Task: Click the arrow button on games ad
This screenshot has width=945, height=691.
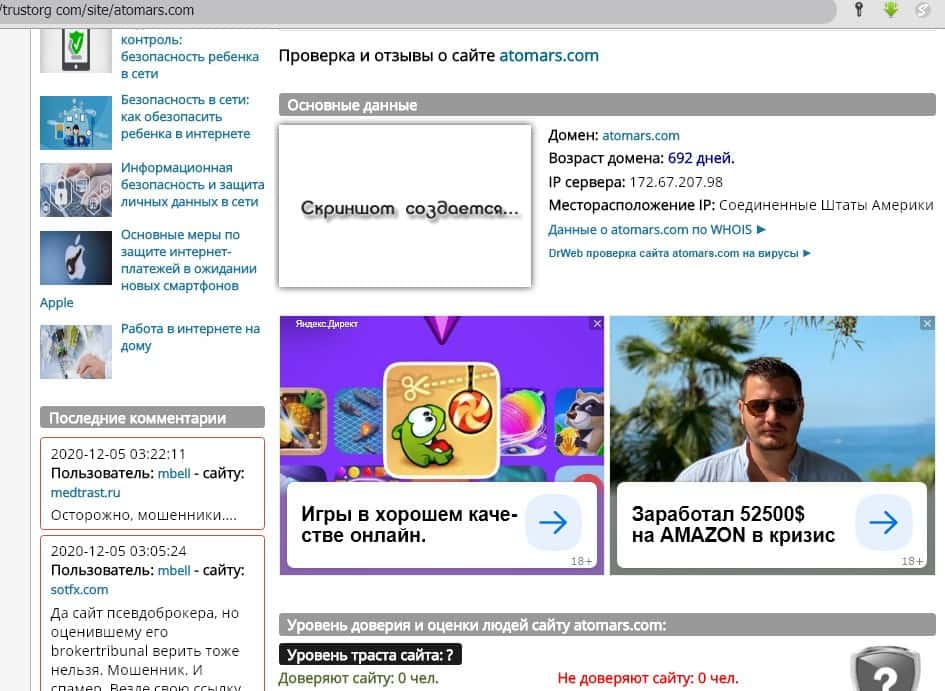Action: click(553, 522)
